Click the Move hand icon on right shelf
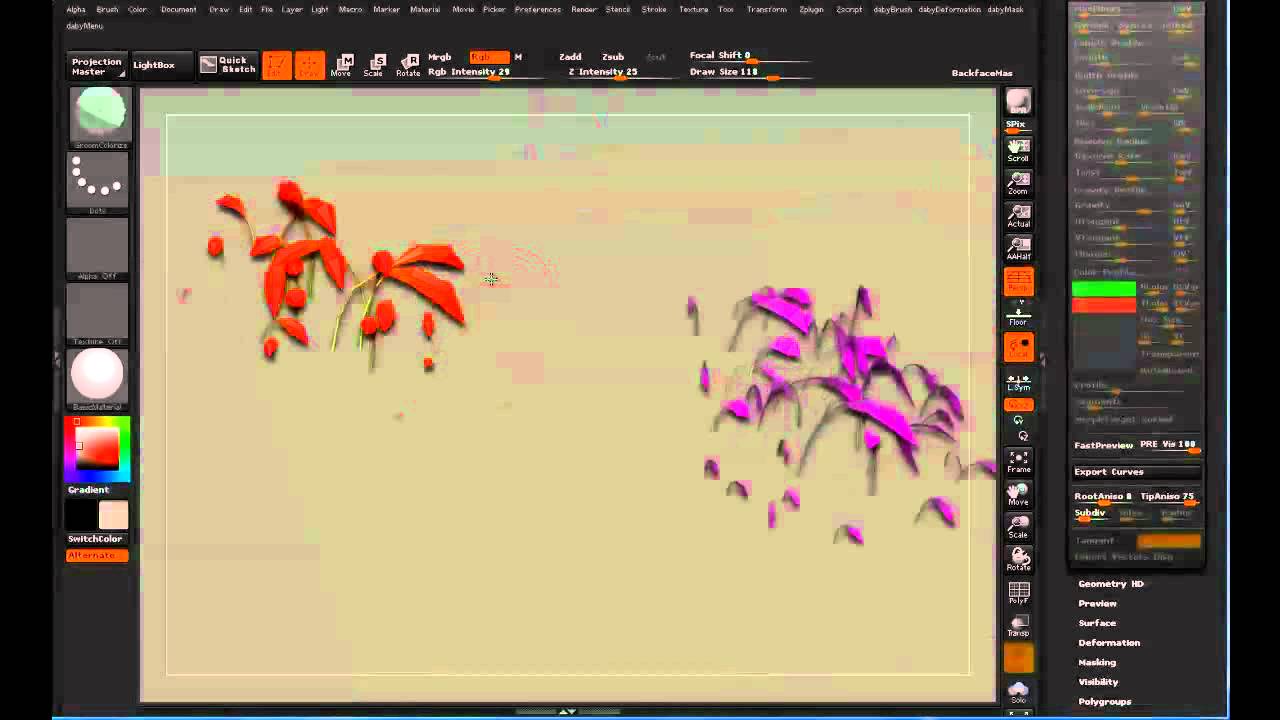Image resolution: width=1280 pixels, height=720 pixels. (1018, 494)
